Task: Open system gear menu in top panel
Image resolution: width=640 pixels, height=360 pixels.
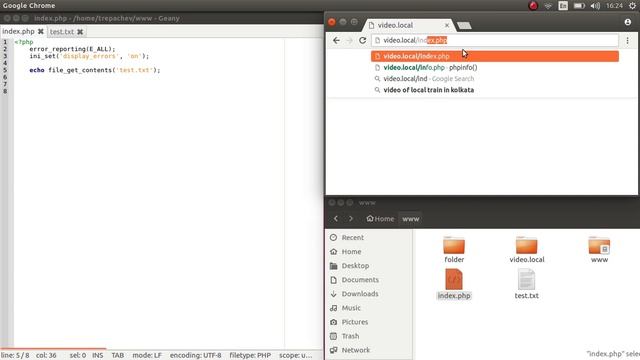Action: click(x=633, y=6)
